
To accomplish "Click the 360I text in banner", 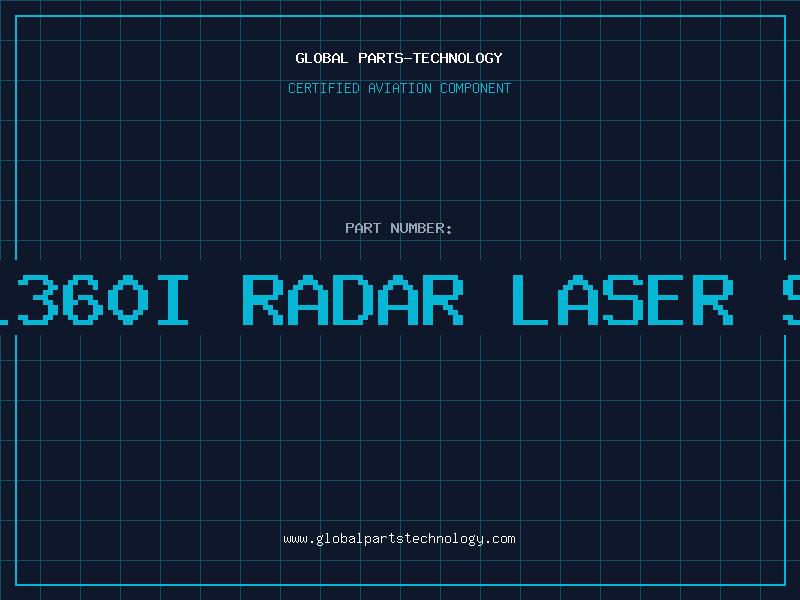I will click(x=103, y=299).
